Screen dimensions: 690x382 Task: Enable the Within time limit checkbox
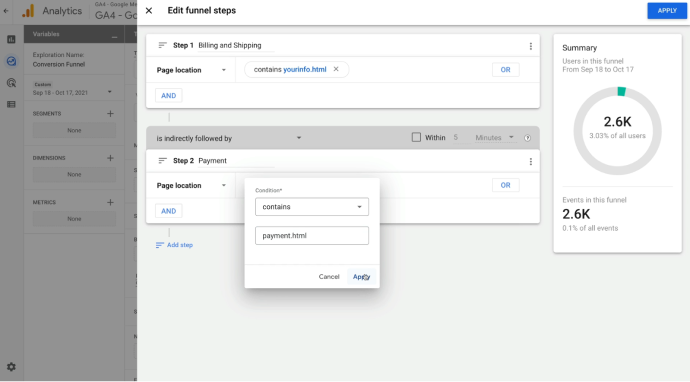416,137
